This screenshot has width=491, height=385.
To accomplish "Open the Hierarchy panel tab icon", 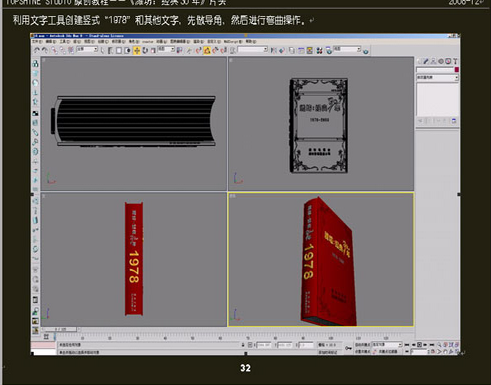I will coord(433,61).
